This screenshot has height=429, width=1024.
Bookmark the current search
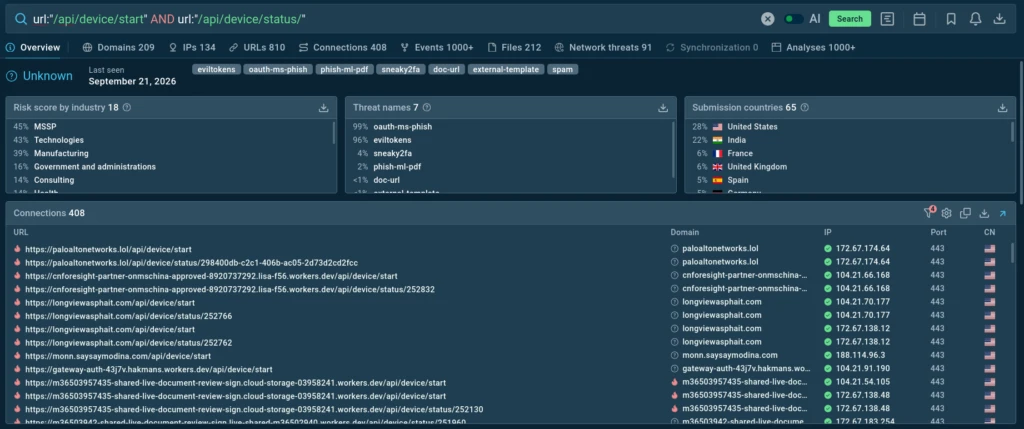click(951, 19)
